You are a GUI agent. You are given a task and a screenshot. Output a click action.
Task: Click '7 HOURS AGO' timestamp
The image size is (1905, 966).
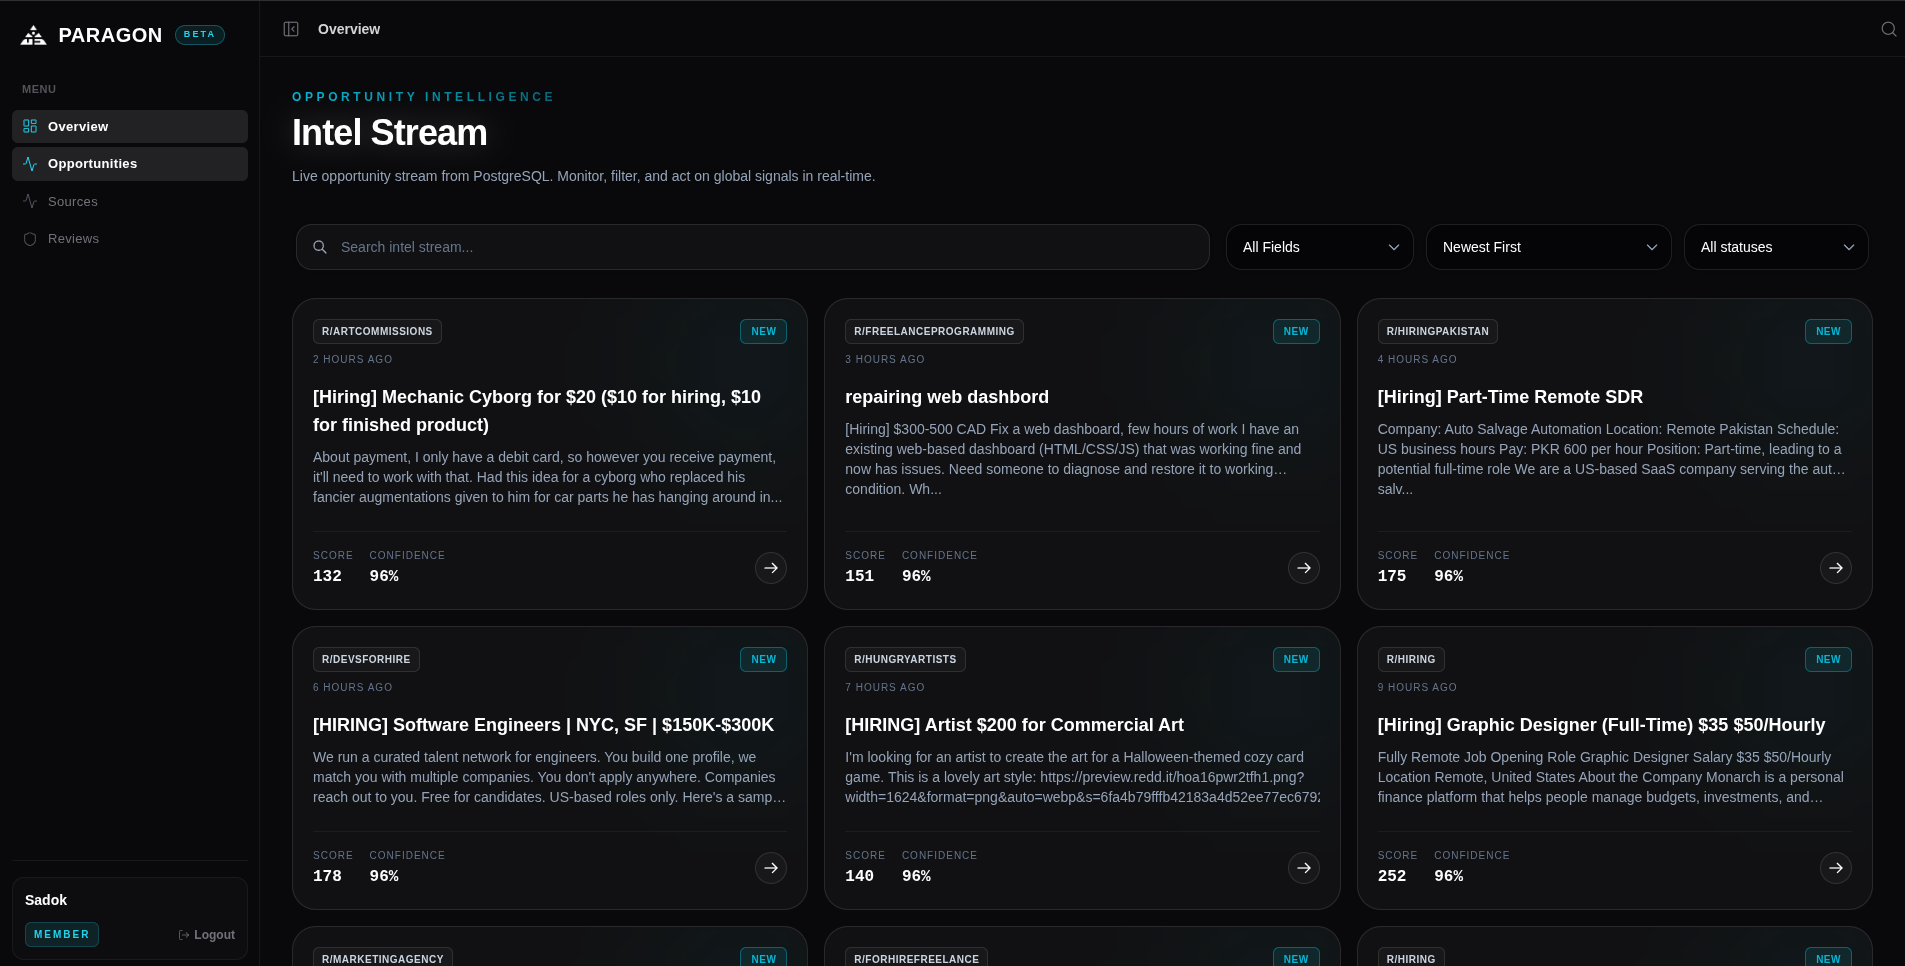(885, 688)
